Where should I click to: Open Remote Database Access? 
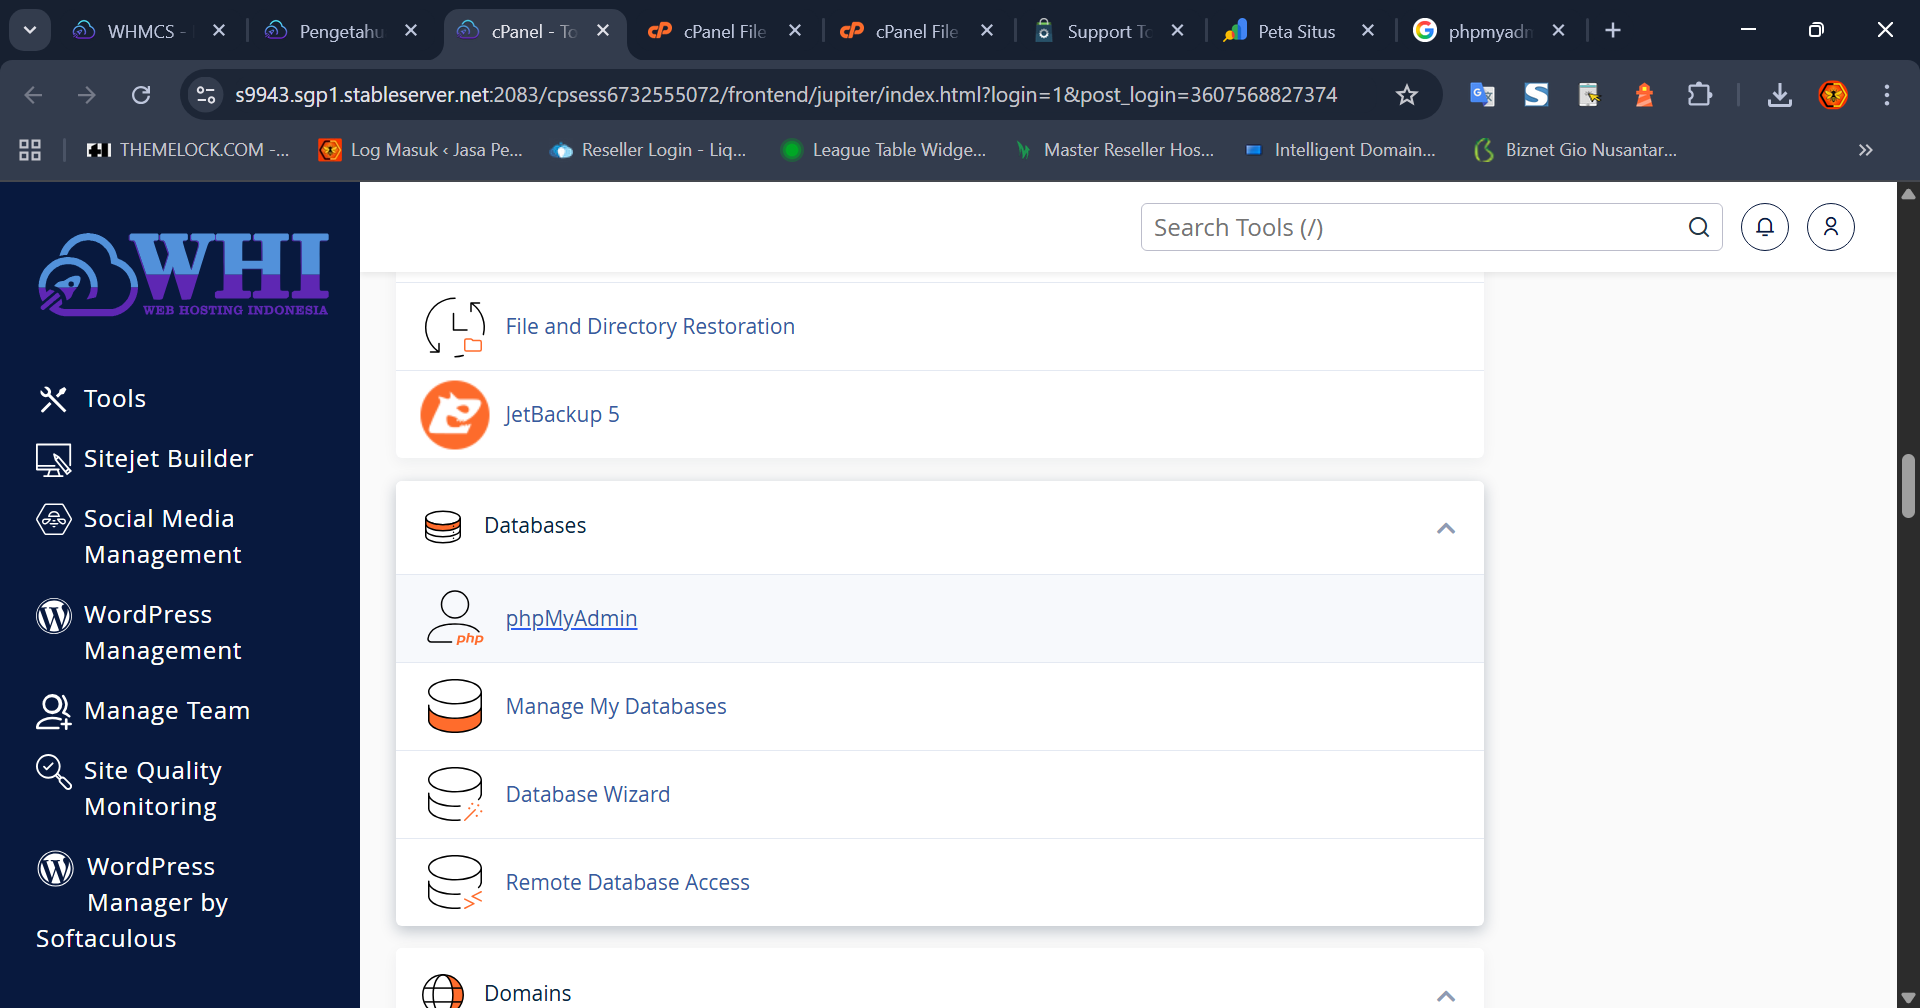[x=627, y=881]
